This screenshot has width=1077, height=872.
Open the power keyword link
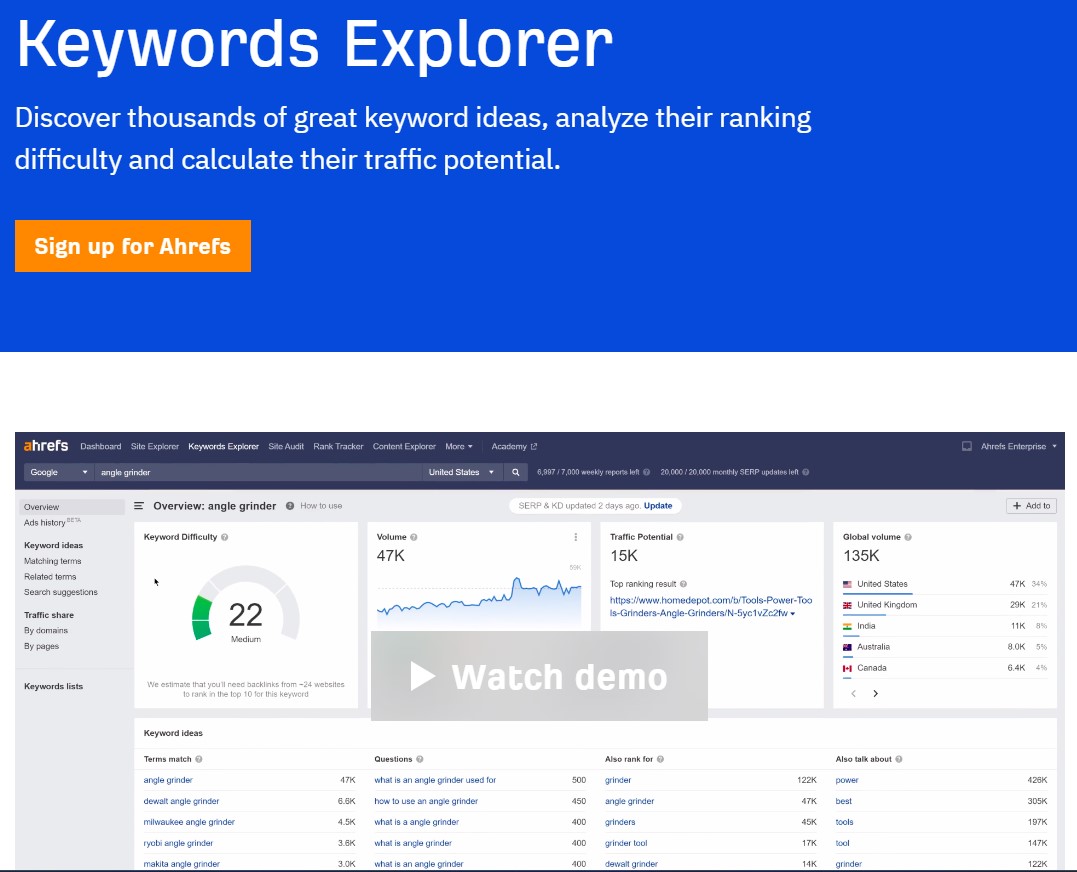coord(847,780)
